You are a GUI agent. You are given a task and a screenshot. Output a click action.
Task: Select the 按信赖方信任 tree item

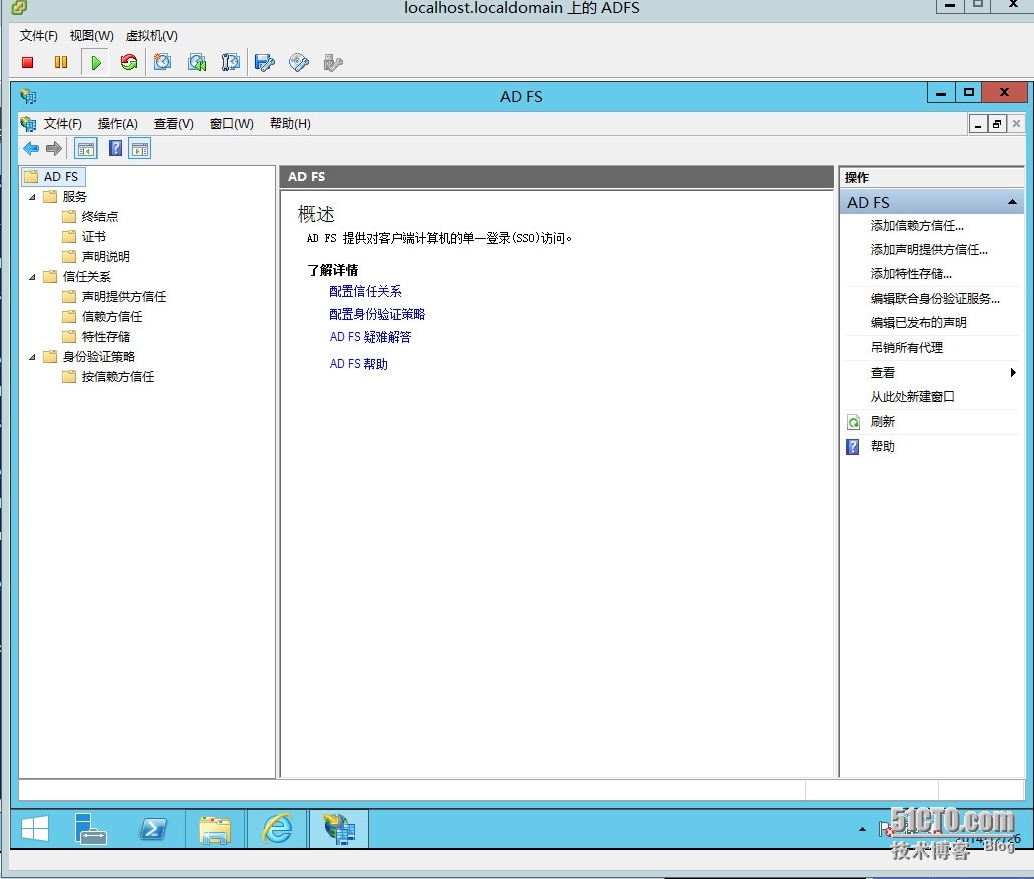coord(117,377)
